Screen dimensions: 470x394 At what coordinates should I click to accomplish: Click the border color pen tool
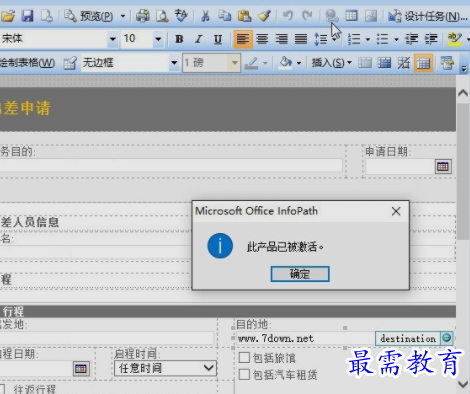pos(251,62)
